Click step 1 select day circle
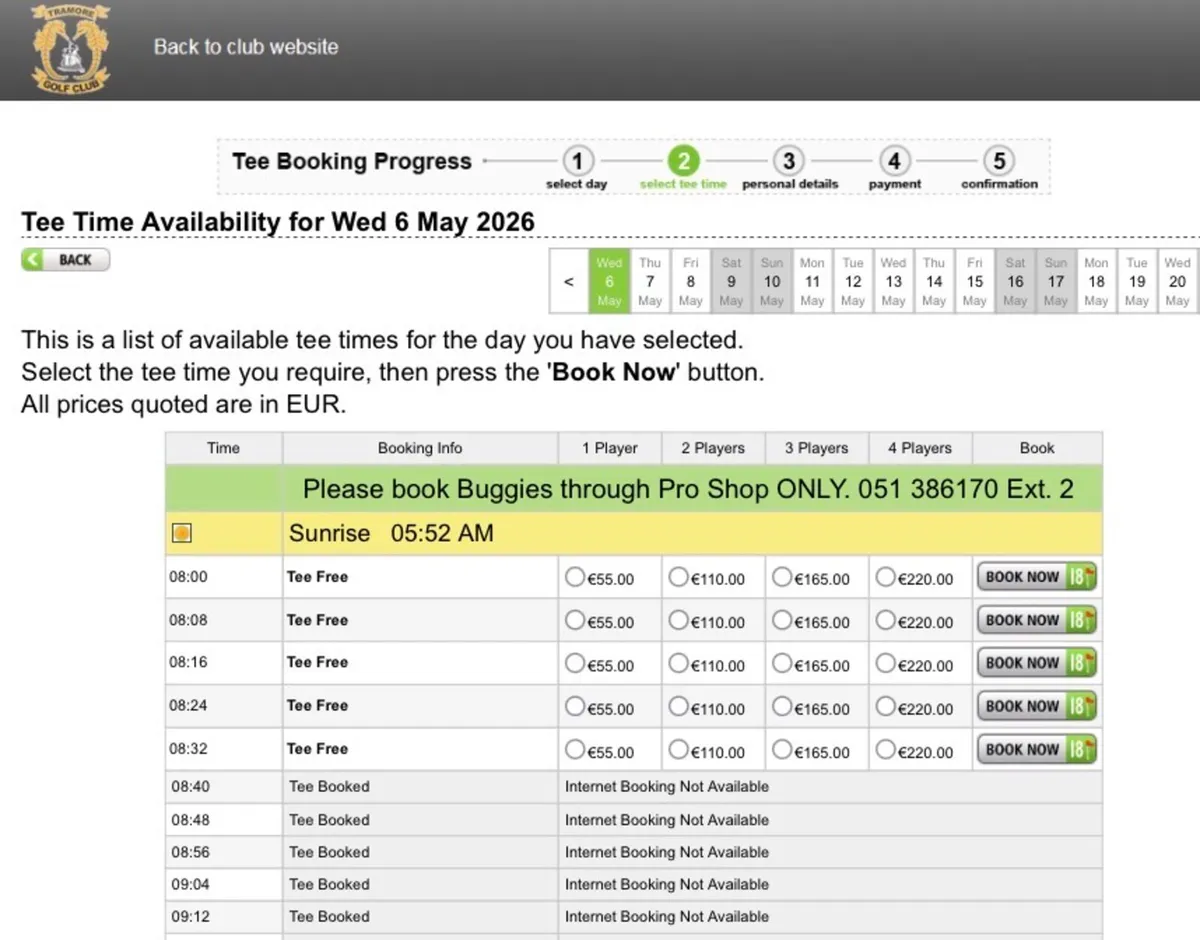Viewport: 1200px width, 940px height. point(577,161)
